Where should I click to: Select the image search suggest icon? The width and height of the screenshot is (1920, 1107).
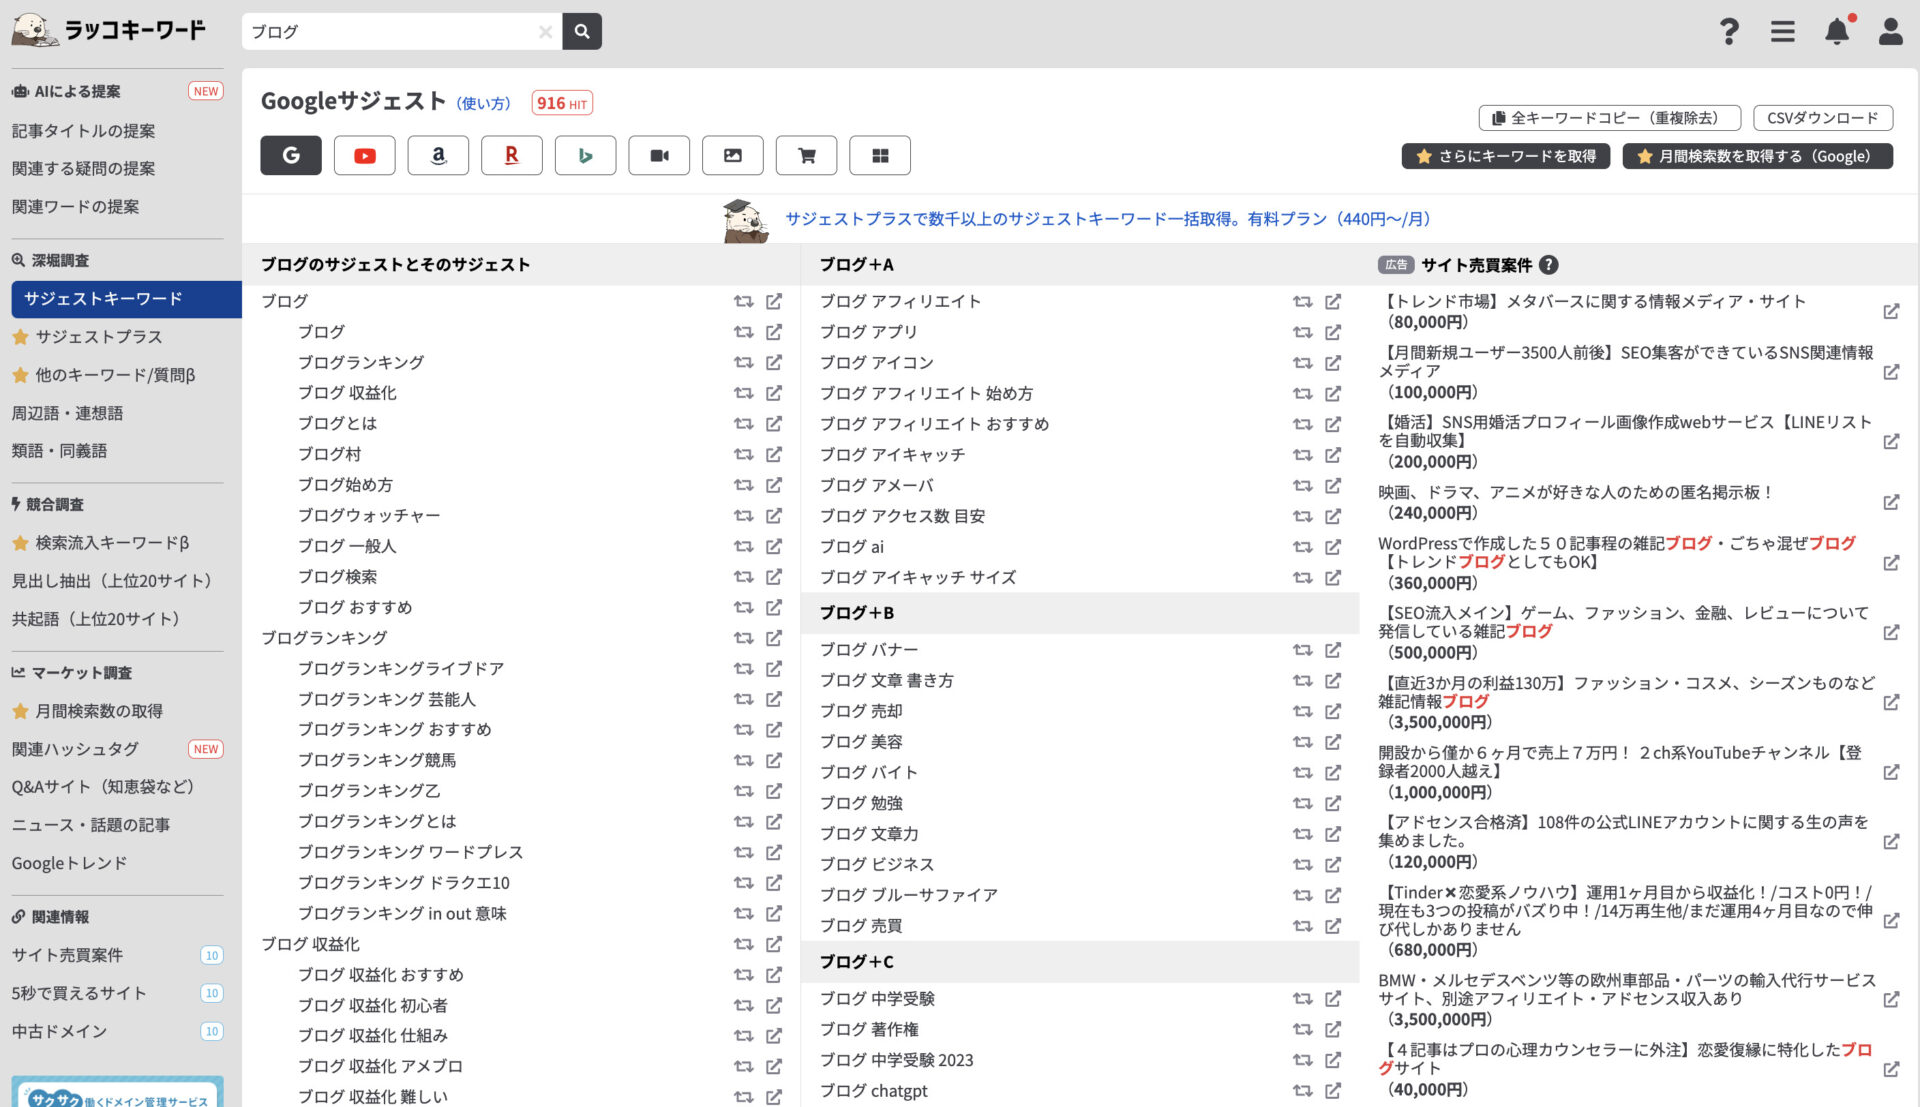tap(733, 155)
